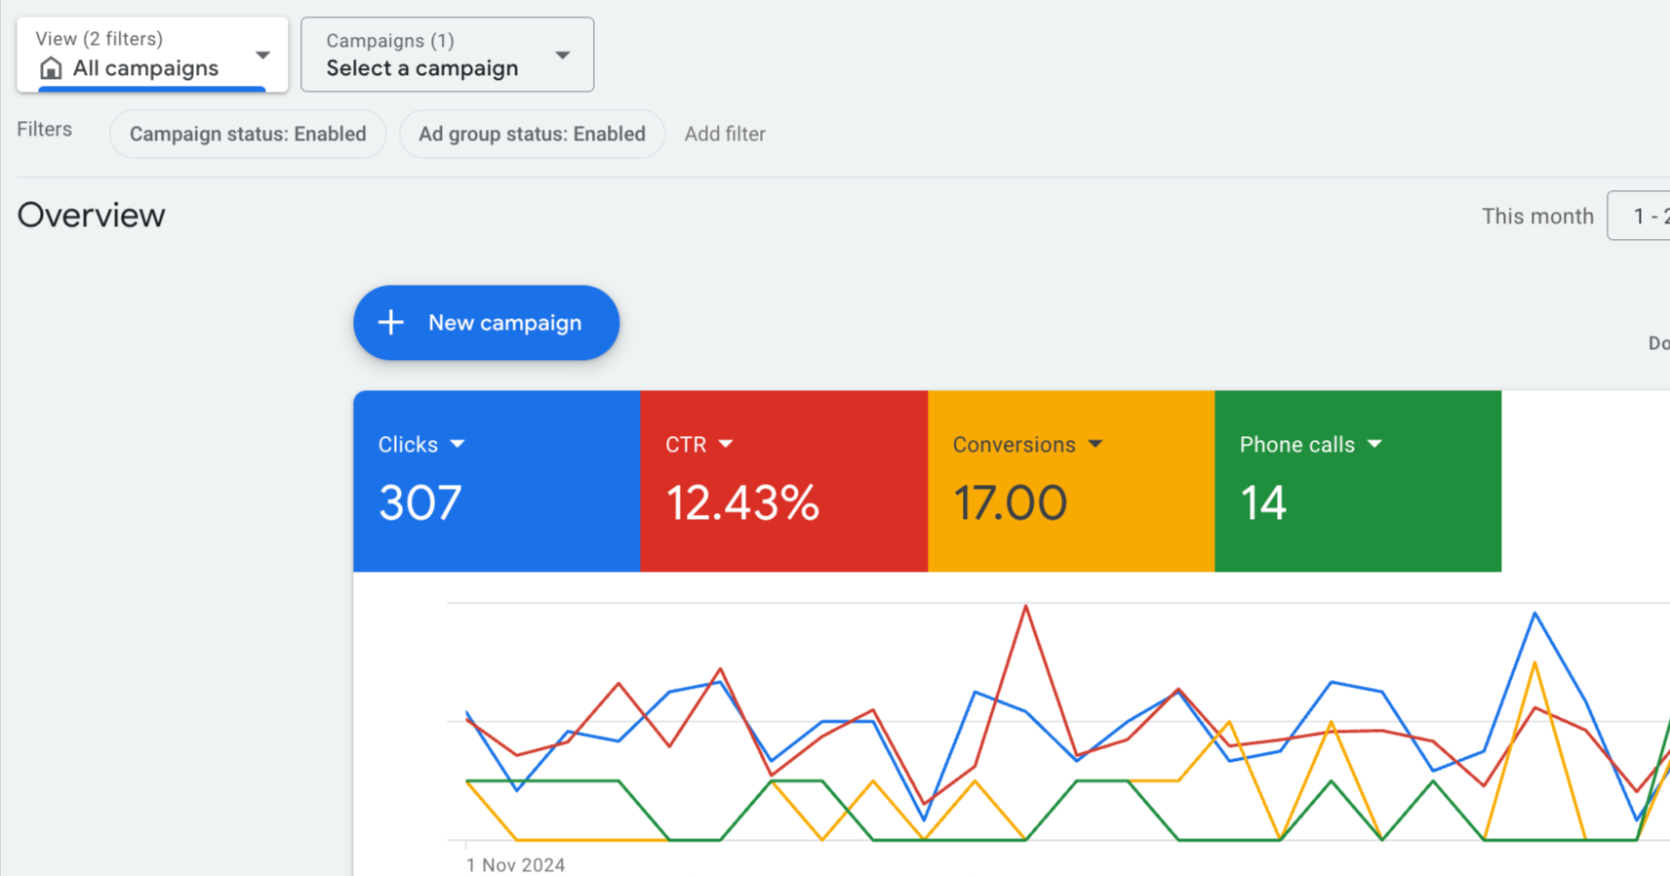The height and width of the screenshot is (876, 1670).
Task: Click the house icon beside All campaigns
Action: [50, 68]
